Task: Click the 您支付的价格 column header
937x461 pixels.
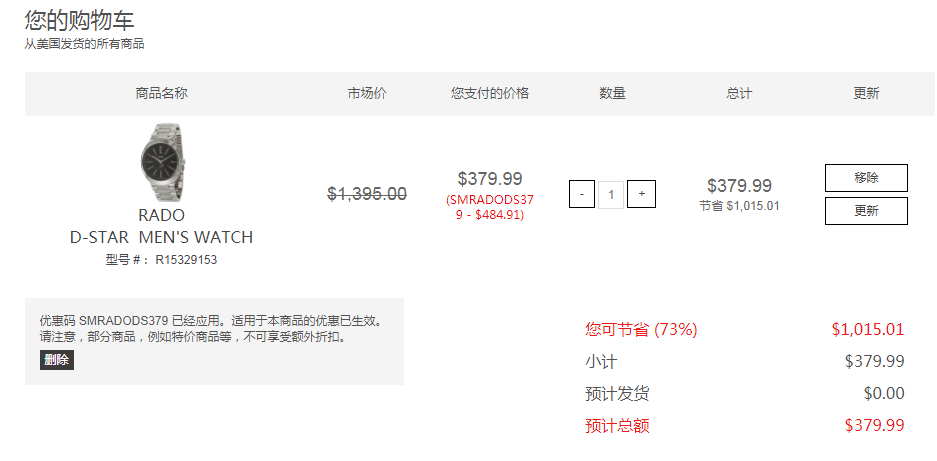Action: 490,93
